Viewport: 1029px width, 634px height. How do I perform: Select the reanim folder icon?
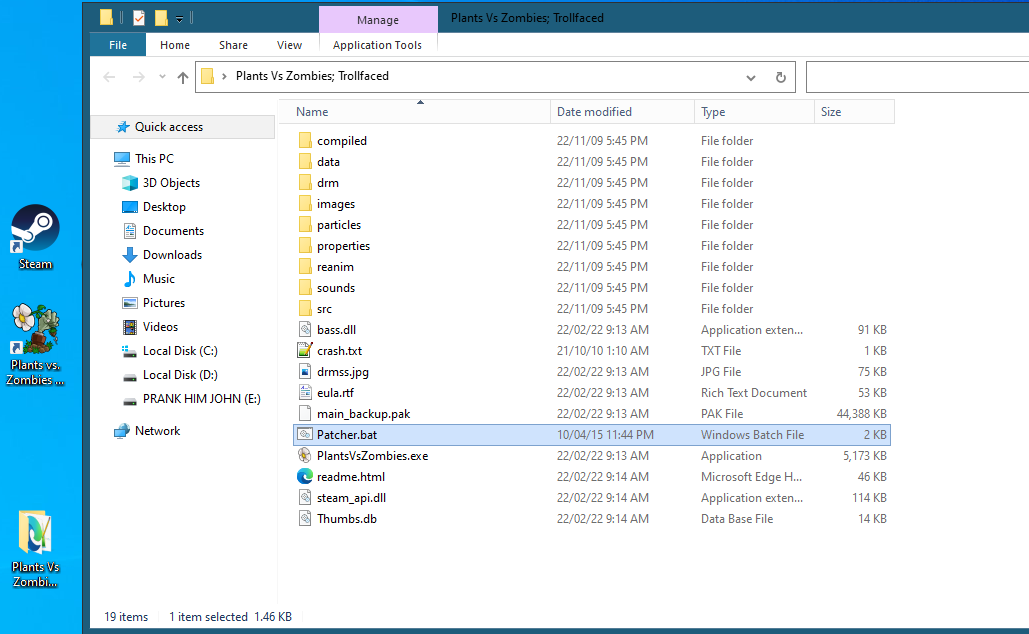tap(304, 266)
